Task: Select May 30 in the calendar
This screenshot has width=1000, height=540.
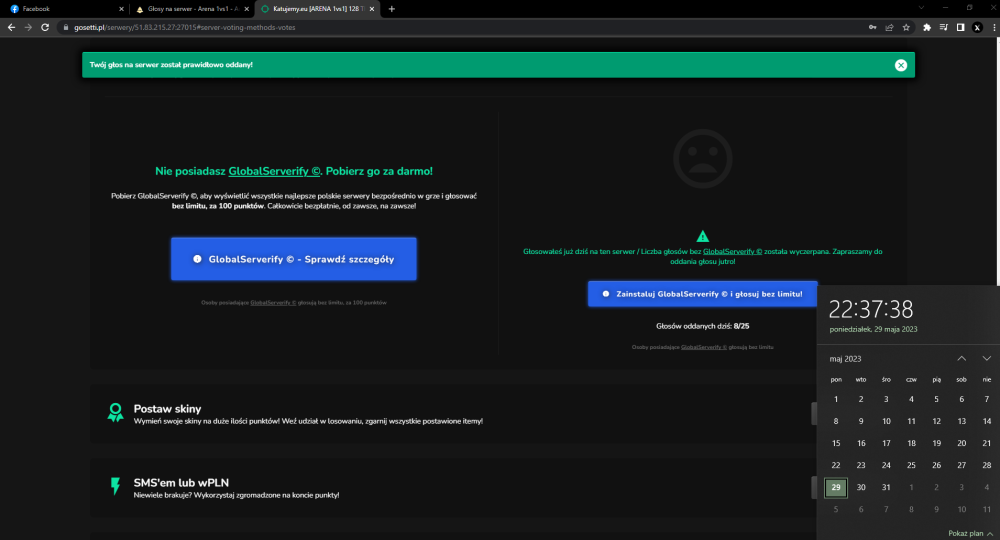Action: pyautogui.click(x=861, y=487)
